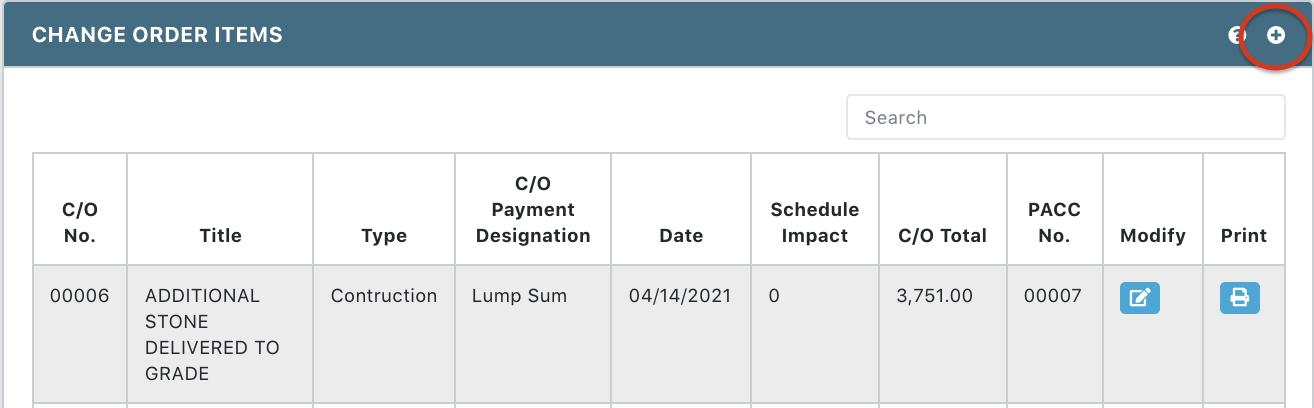
Task: Select the Change Order Items panel title
Action: pyautogui.click(x=157, y=35)
